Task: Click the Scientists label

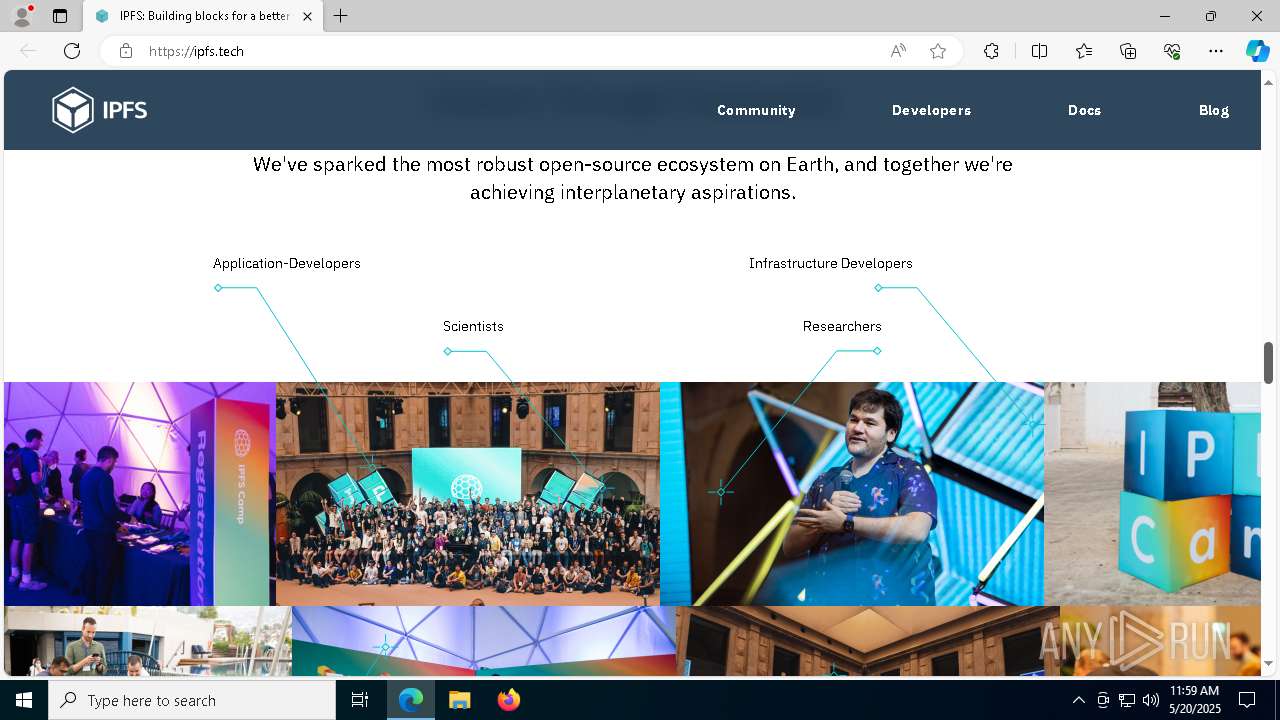Action: (x=473, y=326)
